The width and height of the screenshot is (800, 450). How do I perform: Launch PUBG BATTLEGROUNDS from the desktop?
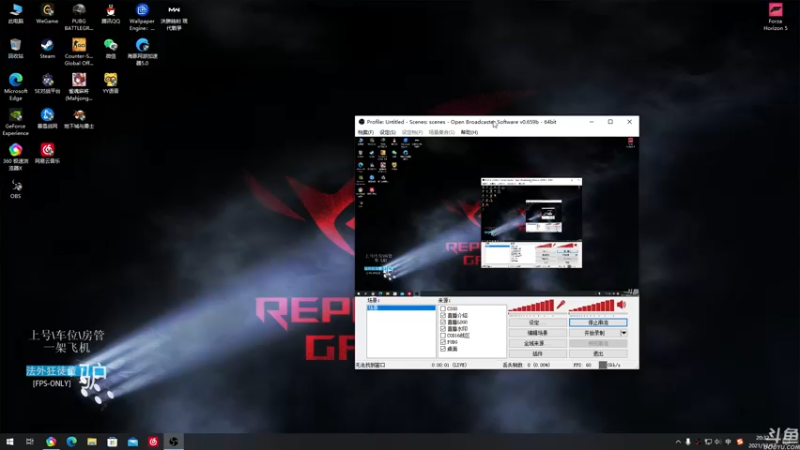pos(79,17)
